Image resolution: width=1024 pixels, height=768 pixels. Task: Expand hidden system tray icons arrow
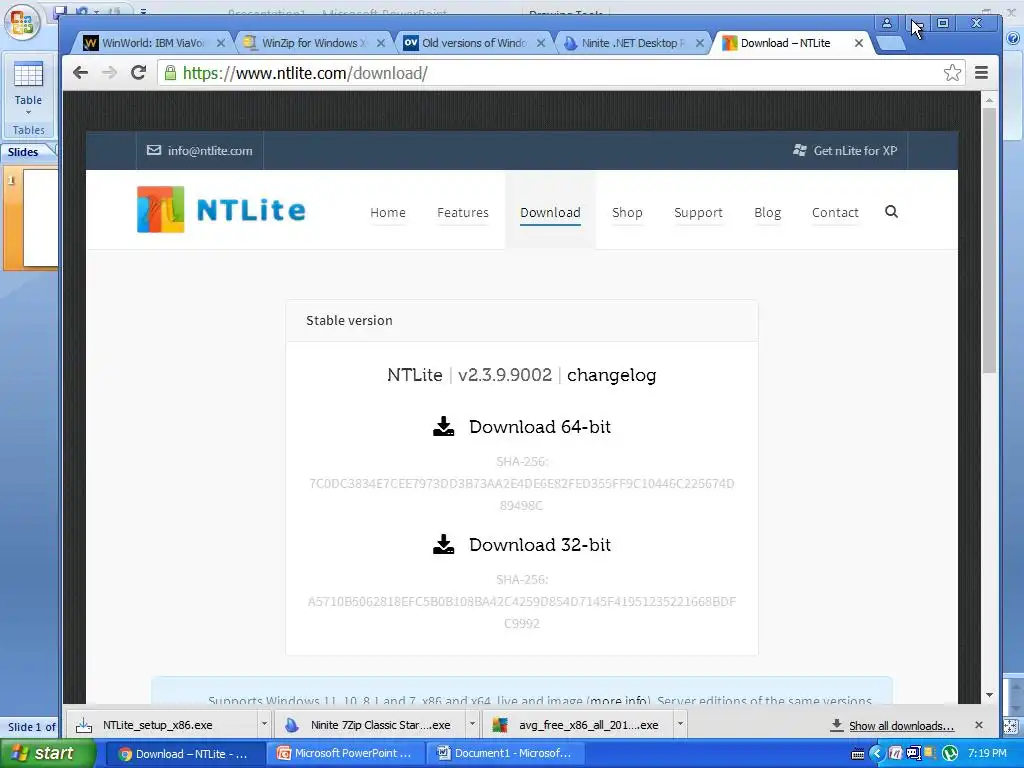coord(876,754)
